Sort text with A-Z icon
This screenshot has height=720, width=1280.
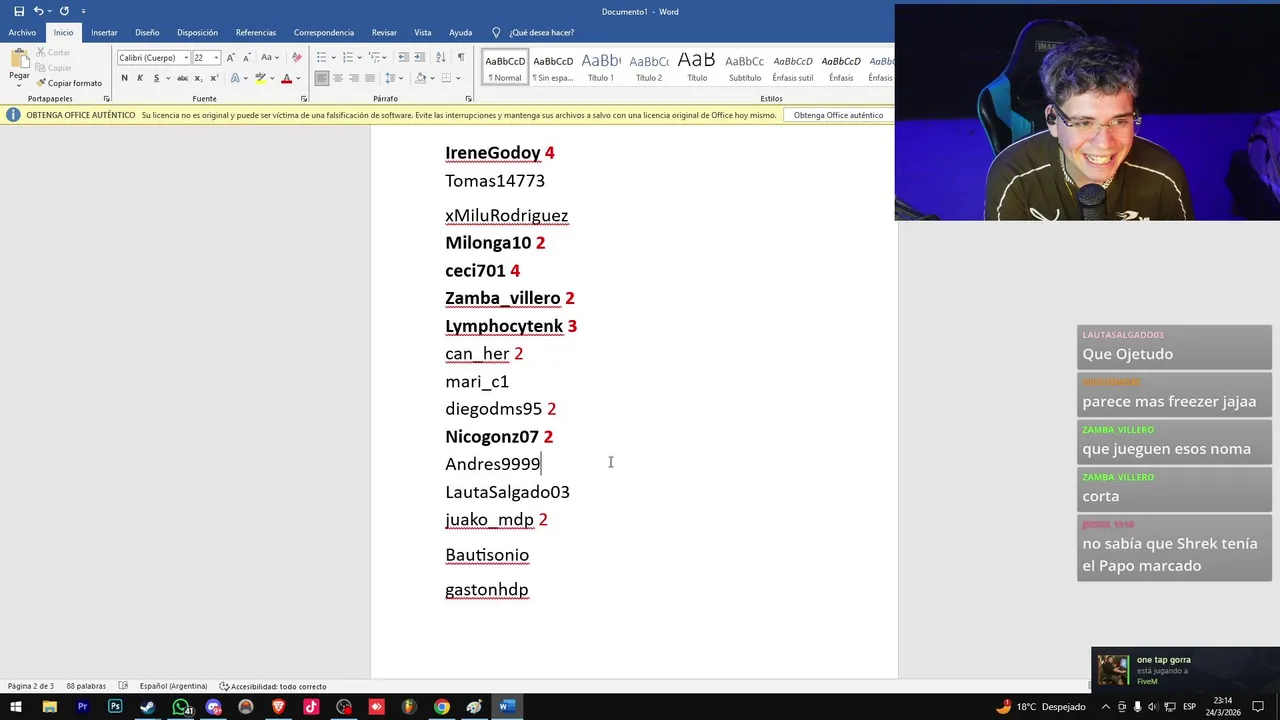tap(441, 58)
